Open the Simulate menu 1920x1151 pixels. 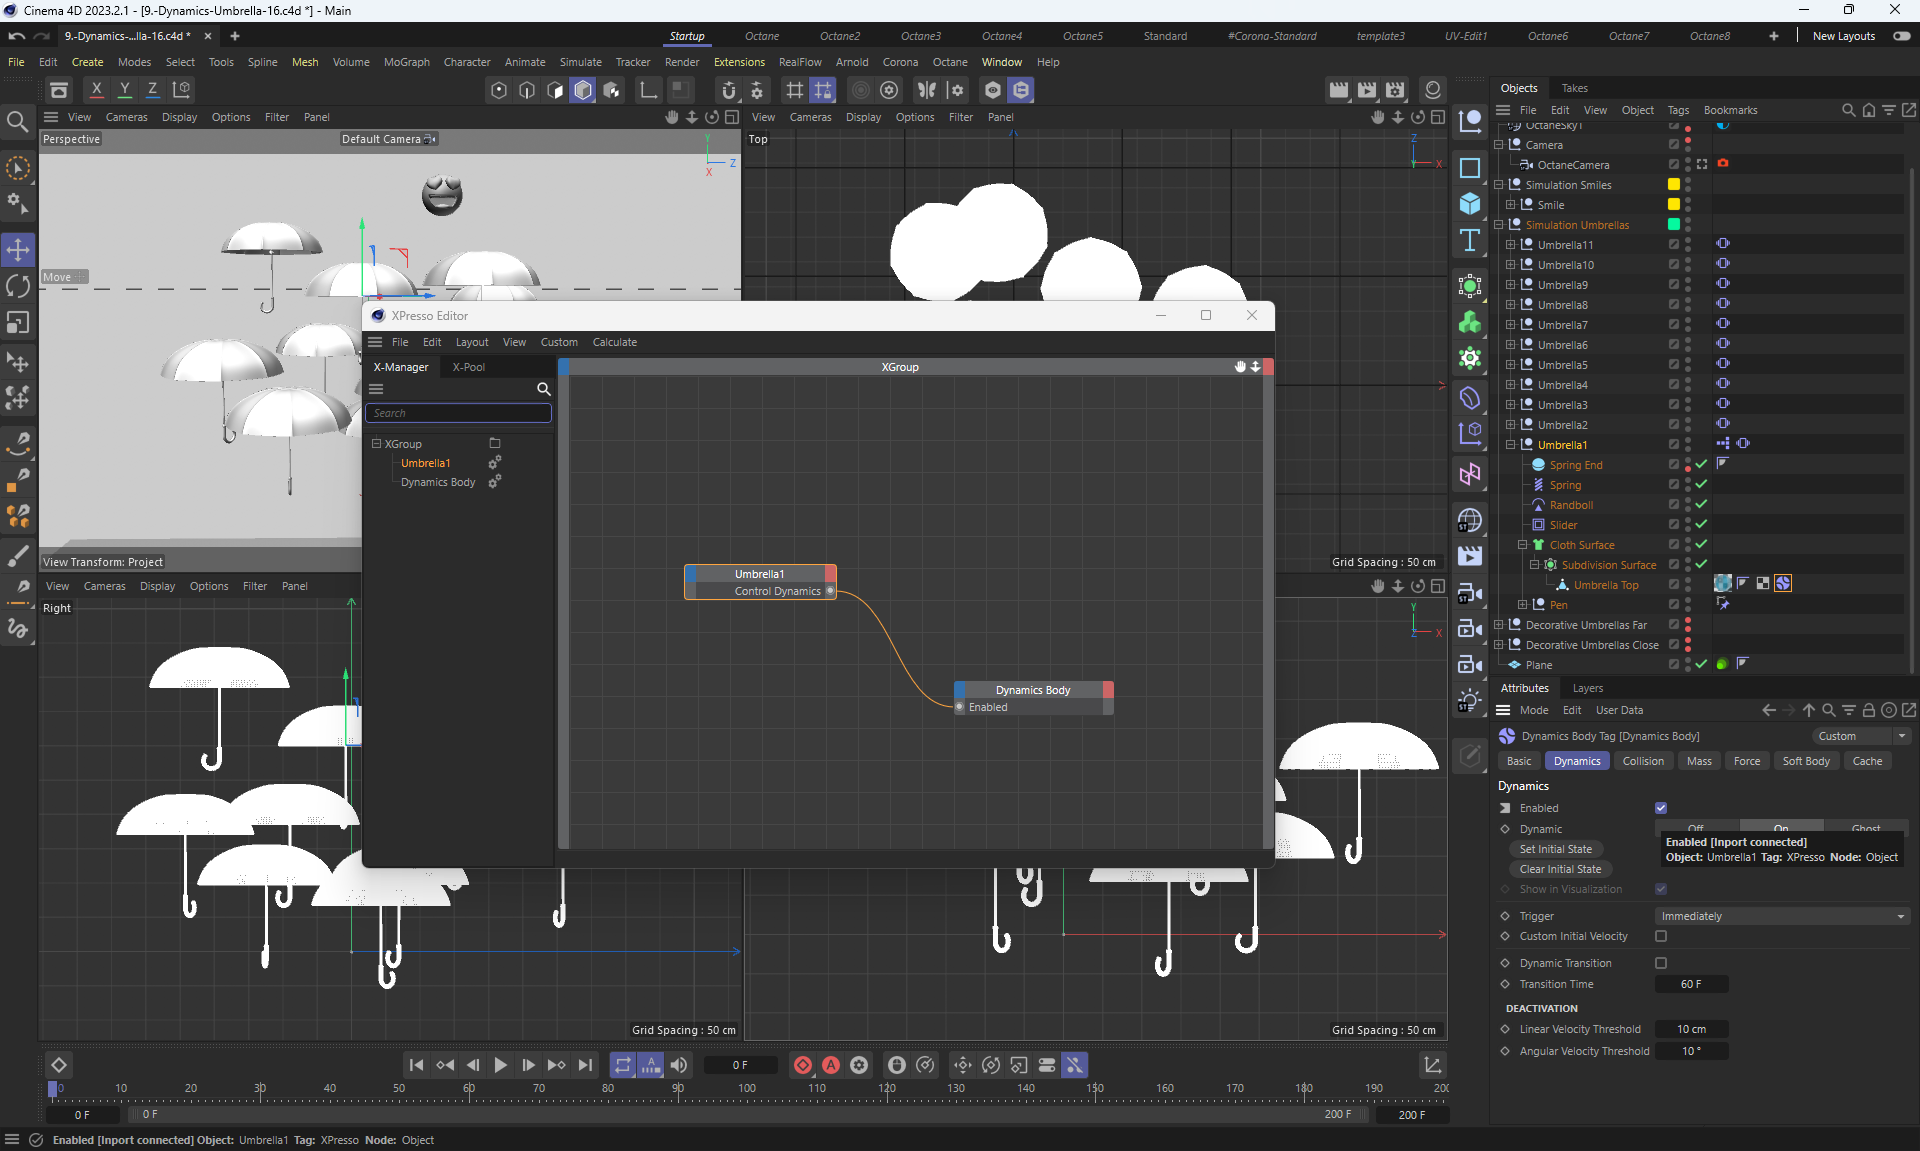(580, 62)
